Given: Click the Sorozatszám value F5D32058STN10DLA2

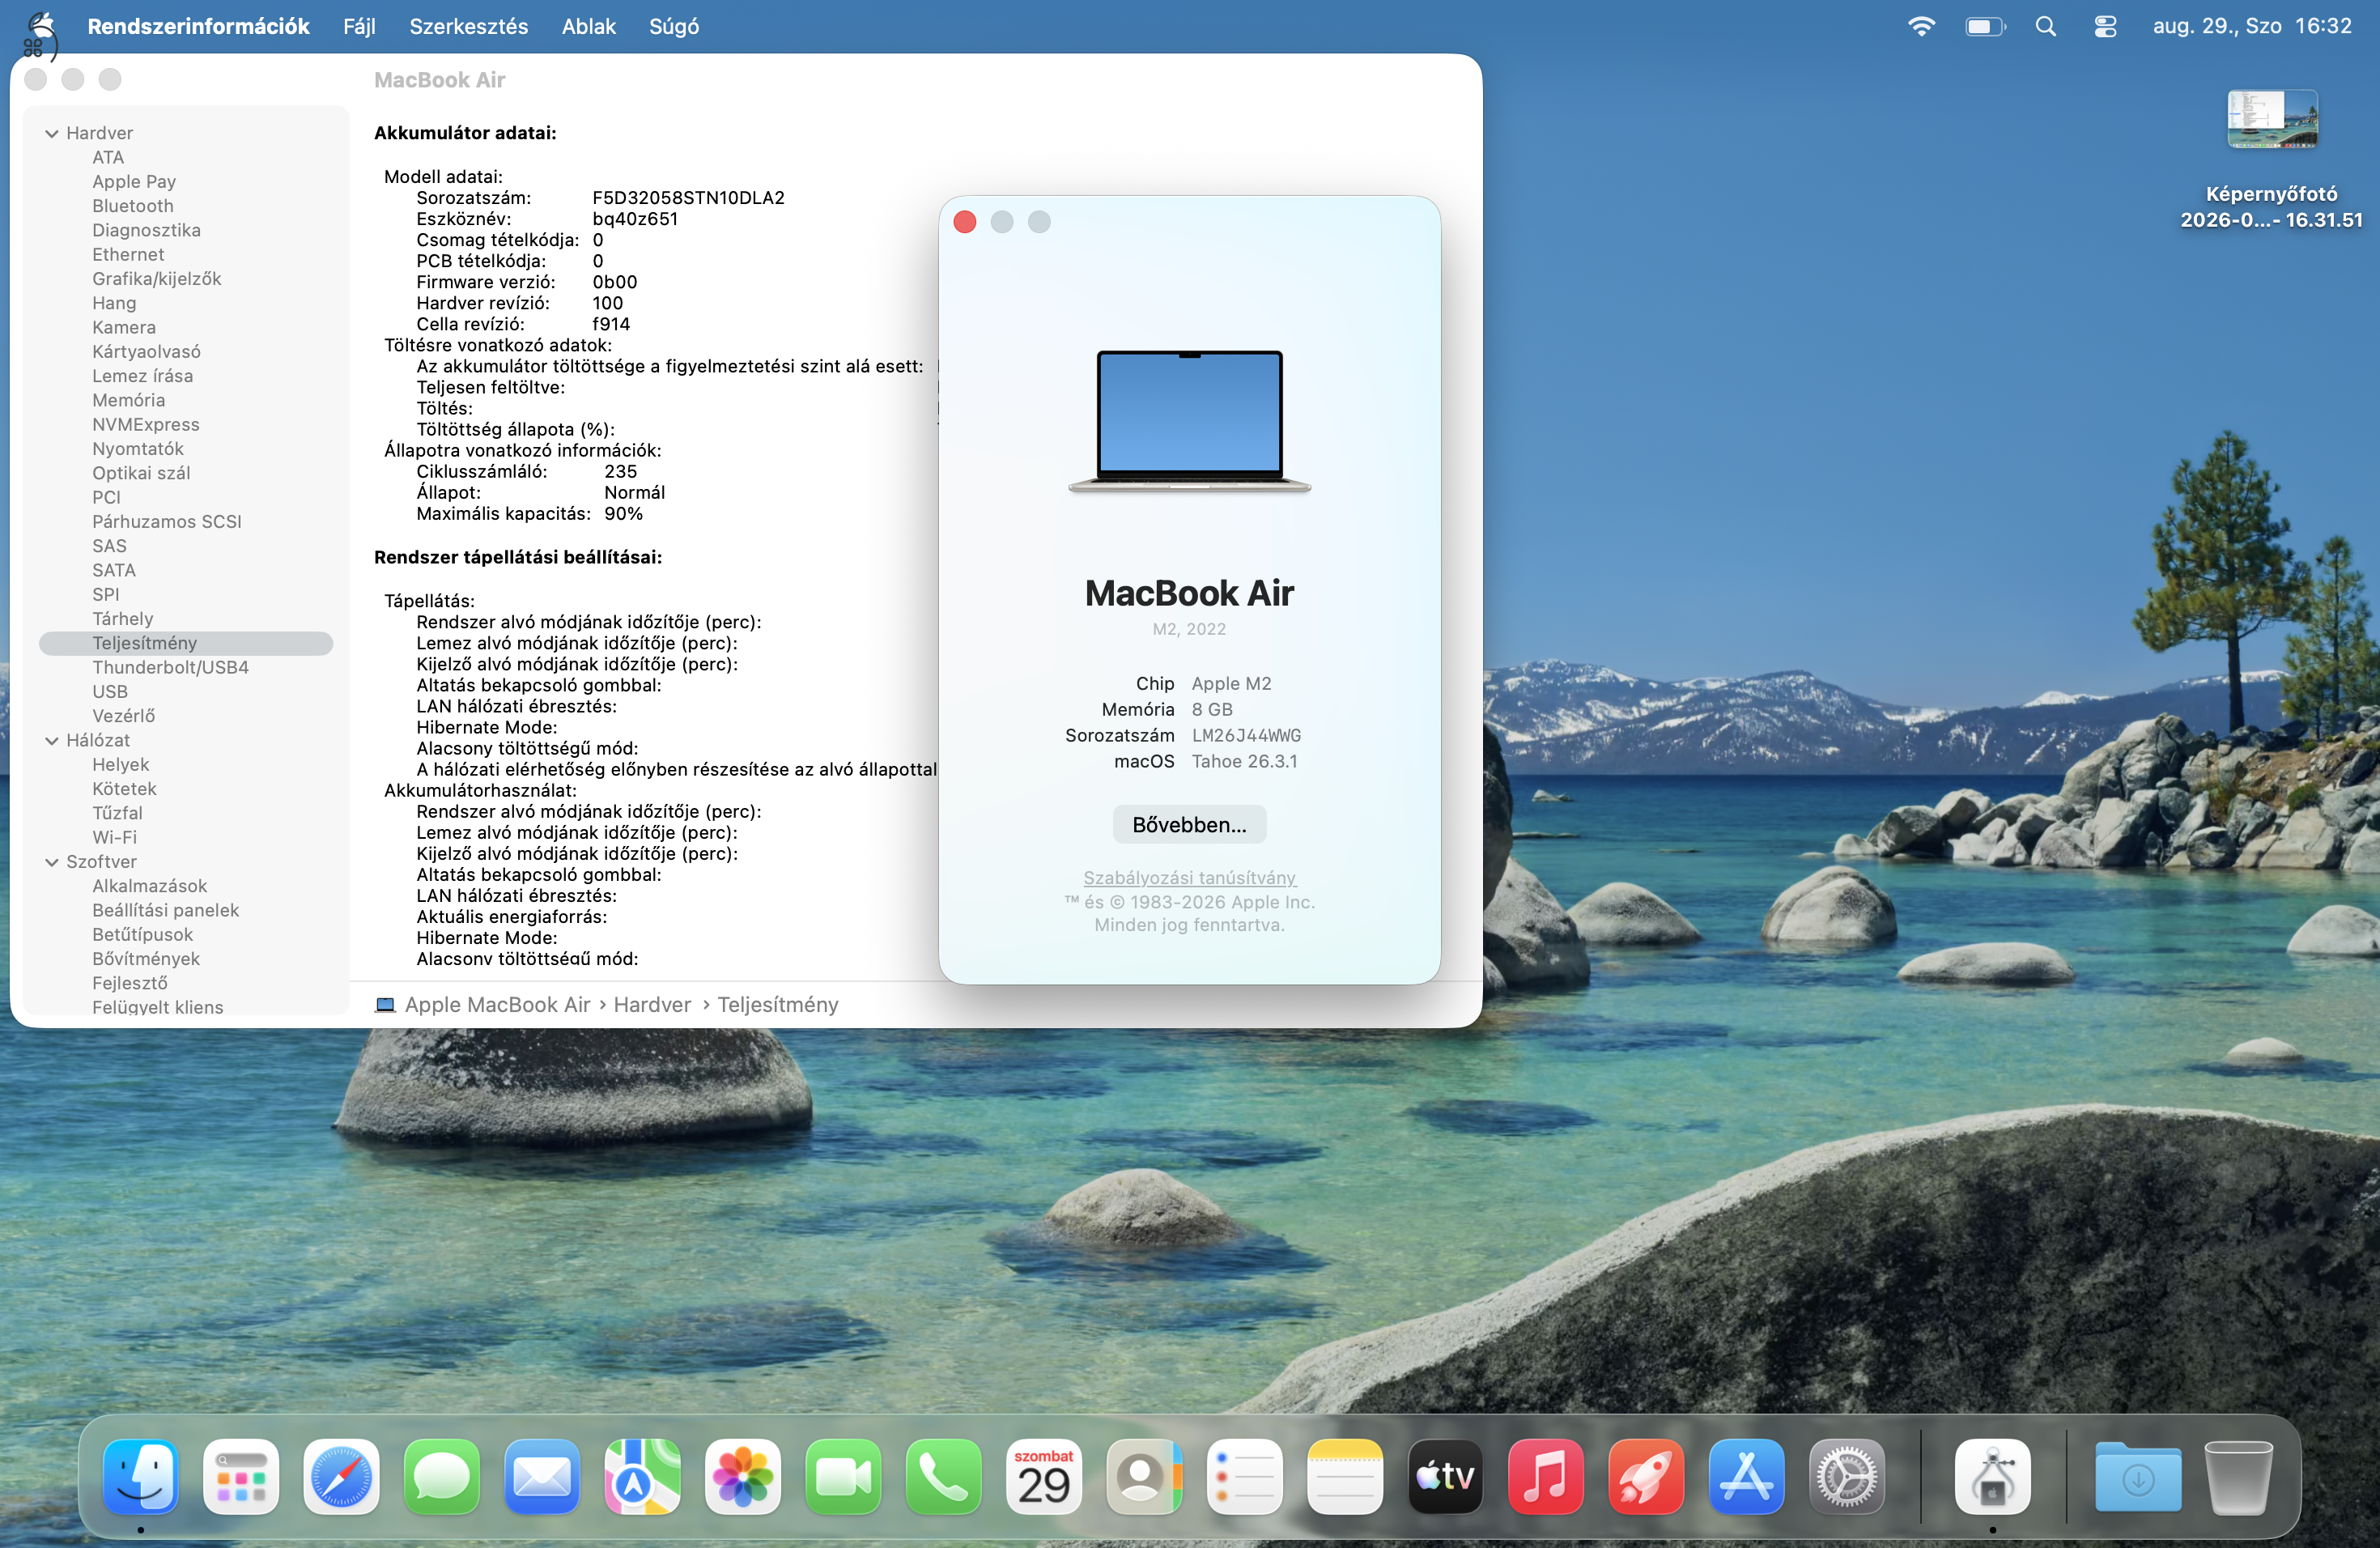Looking at the screenshot, I should point(688,198).
